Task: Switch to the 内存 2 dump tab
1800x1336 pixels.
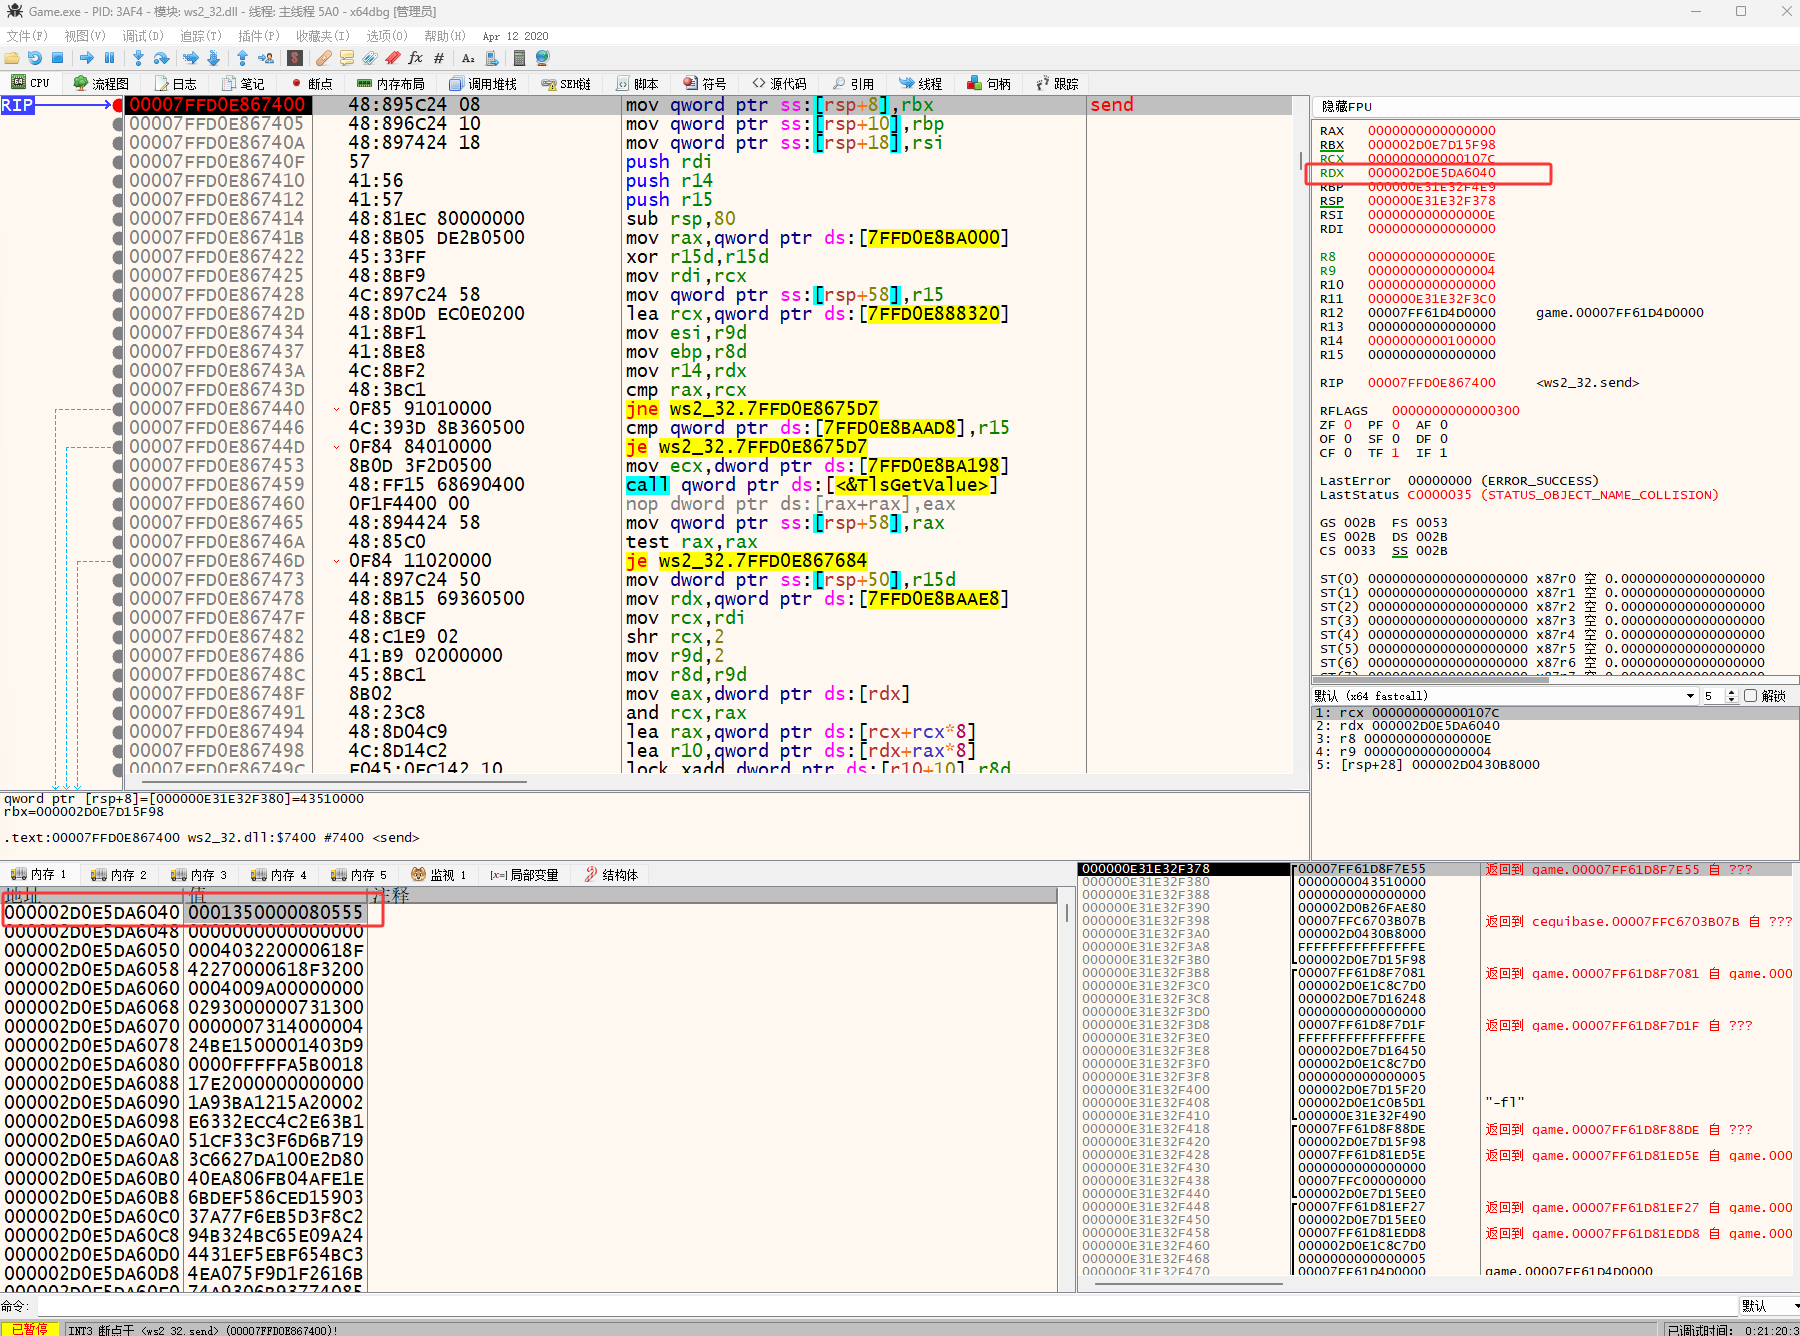Action: coord(119,875)
